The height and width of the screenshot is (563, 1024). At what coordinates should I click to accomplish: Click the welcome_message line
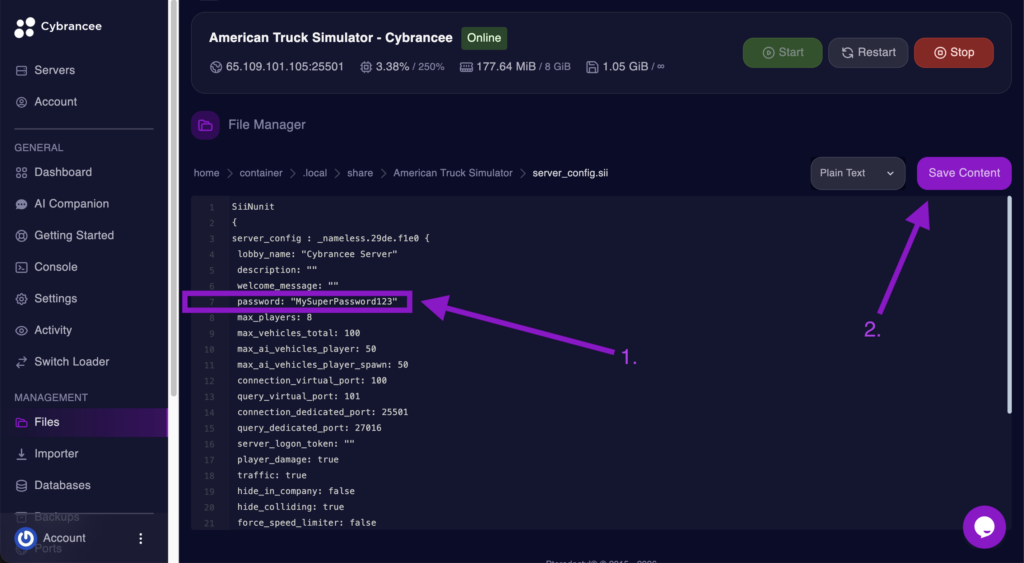coord(288,286)
